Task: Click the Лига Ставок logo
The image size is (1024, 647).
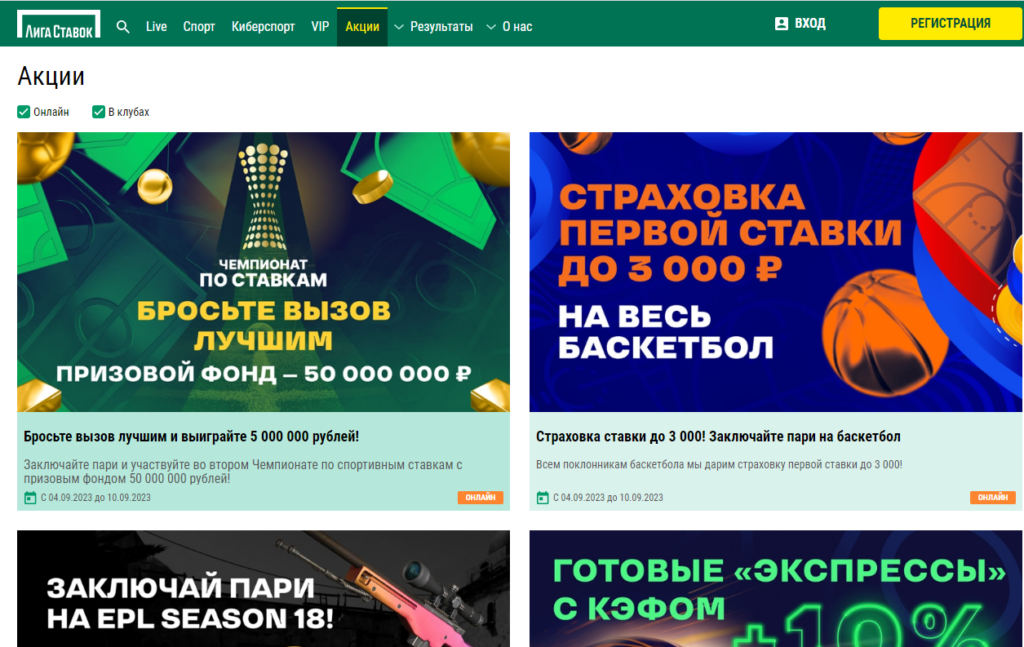Action: pos(59,24)
